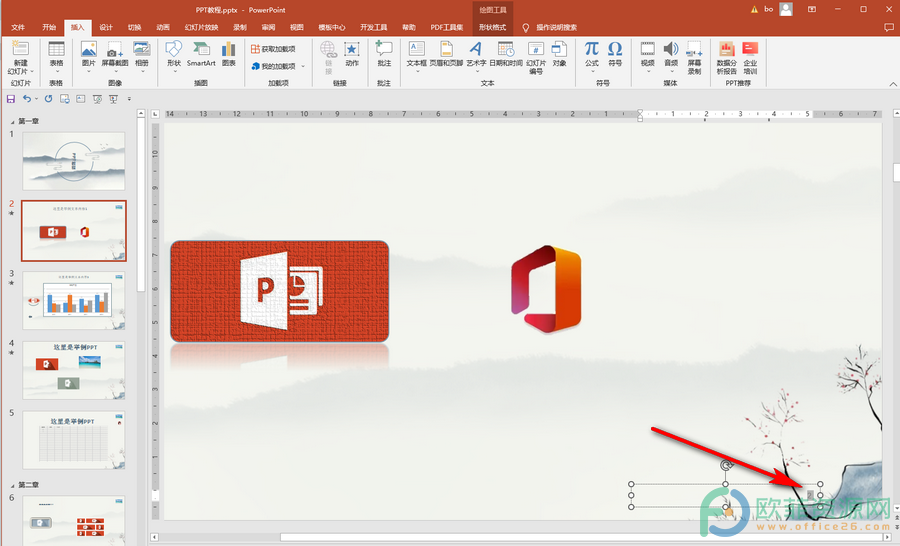This screenshot has width=900, height=546.
Task: Click 我的加载项 (My Add-ins)
Action: 273,66
